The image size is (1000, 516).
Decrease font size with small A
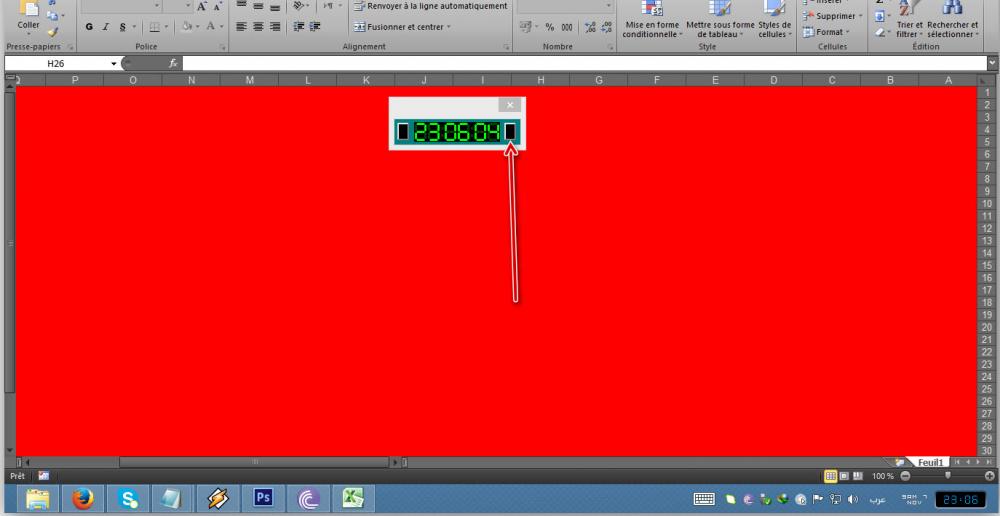[x=217, y=6]
